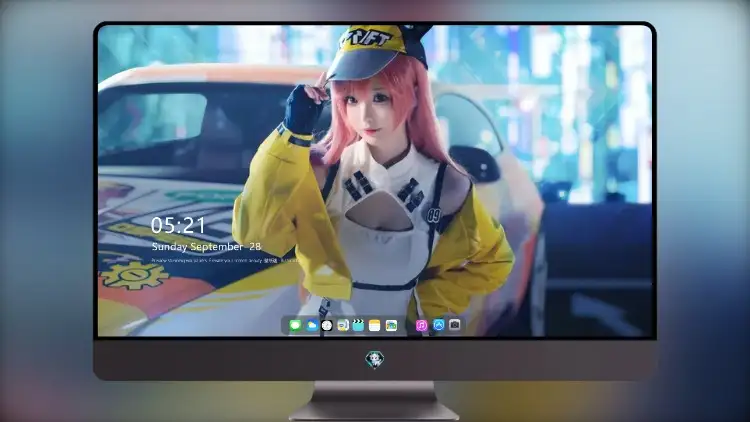Open the App Store dock icon
The image size is (750, 422).
pyautogui.click(x=439, y=325)
